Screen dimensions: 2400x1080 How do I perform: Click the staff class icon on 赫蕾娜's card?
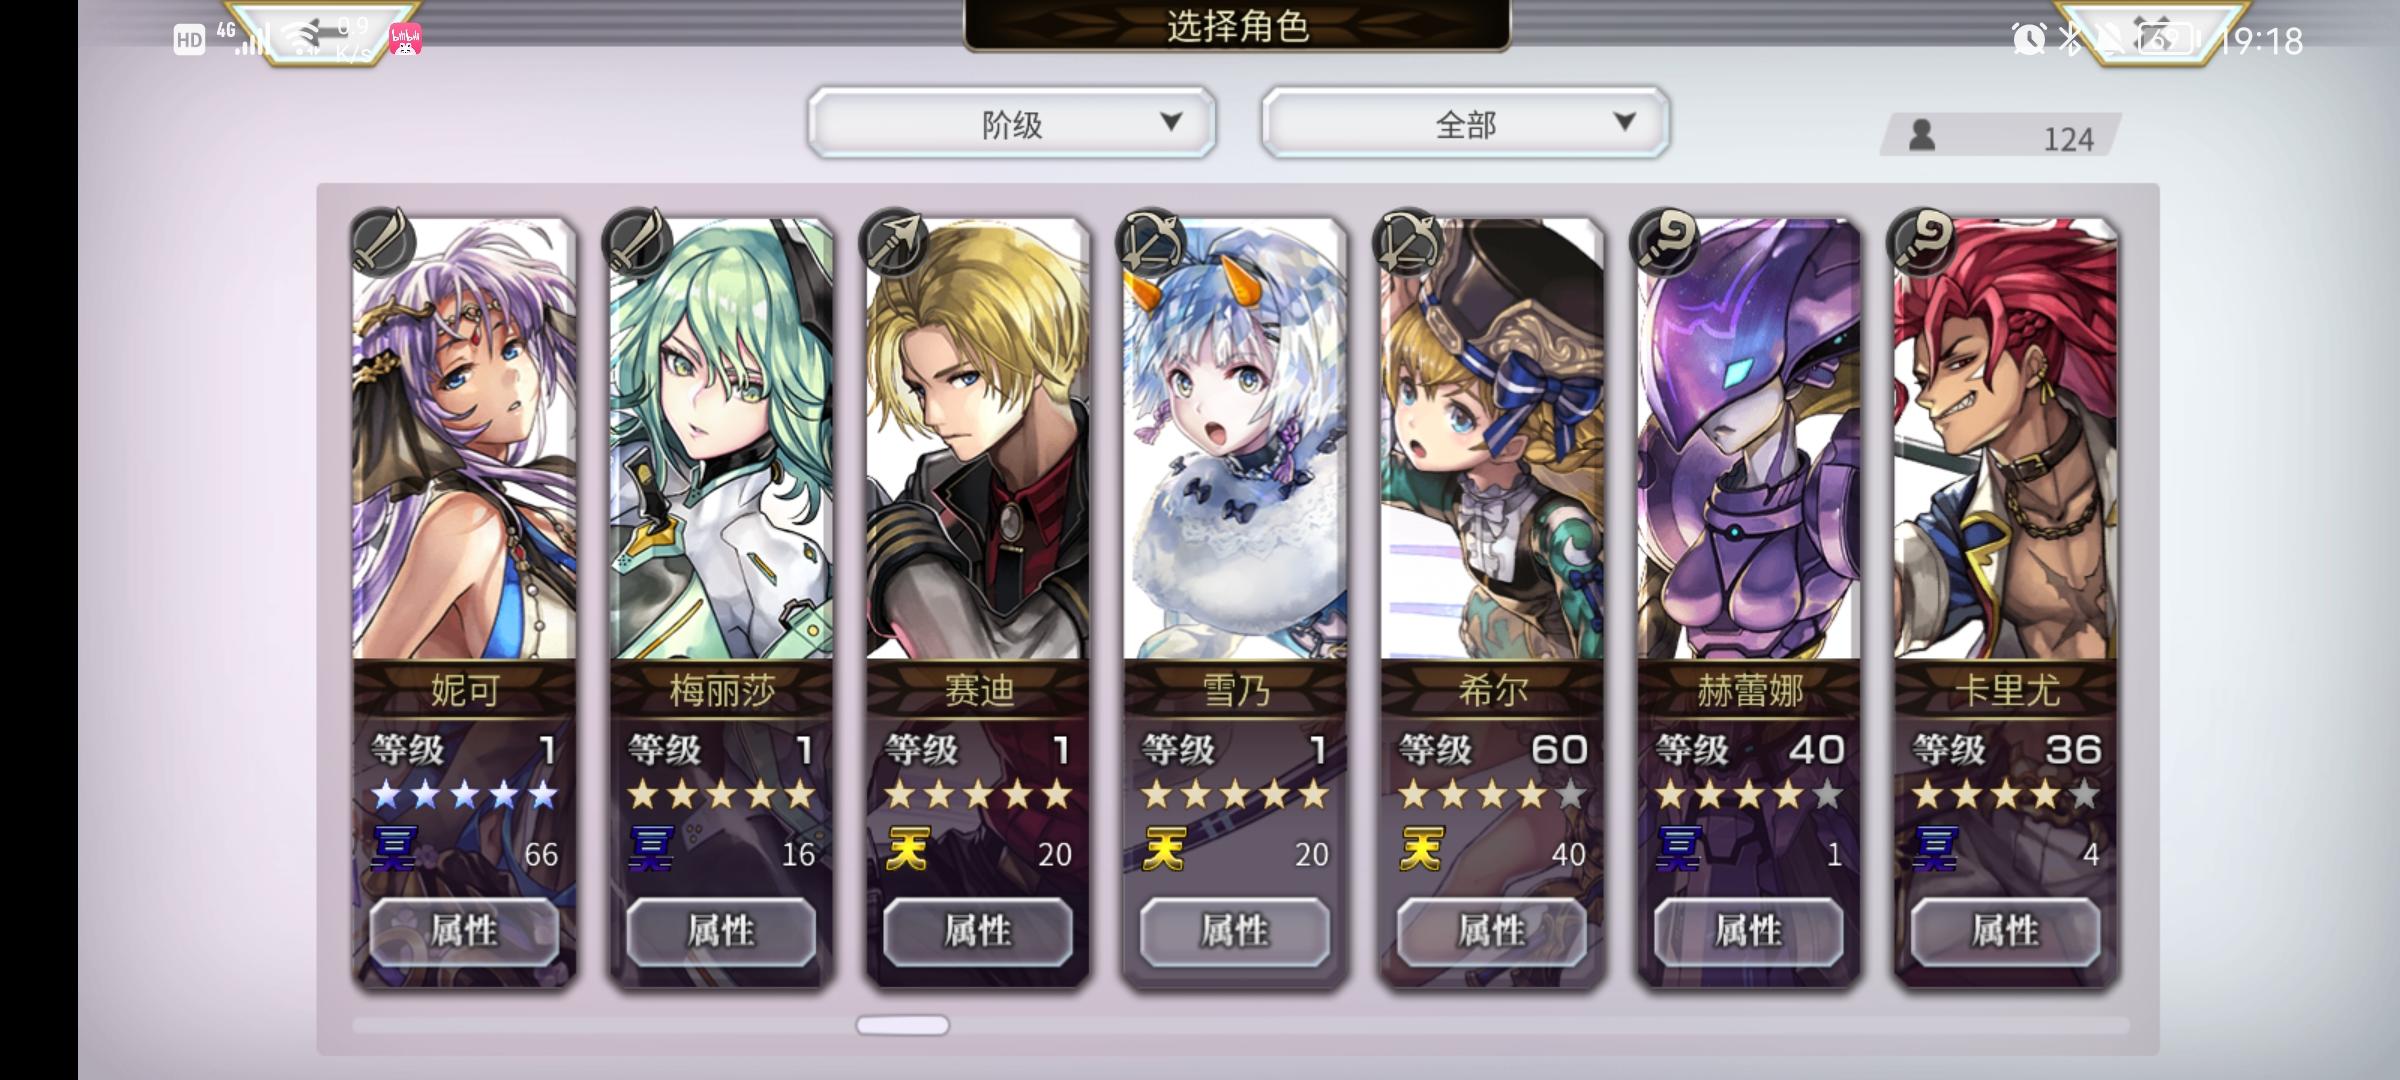pos(1666,242)
